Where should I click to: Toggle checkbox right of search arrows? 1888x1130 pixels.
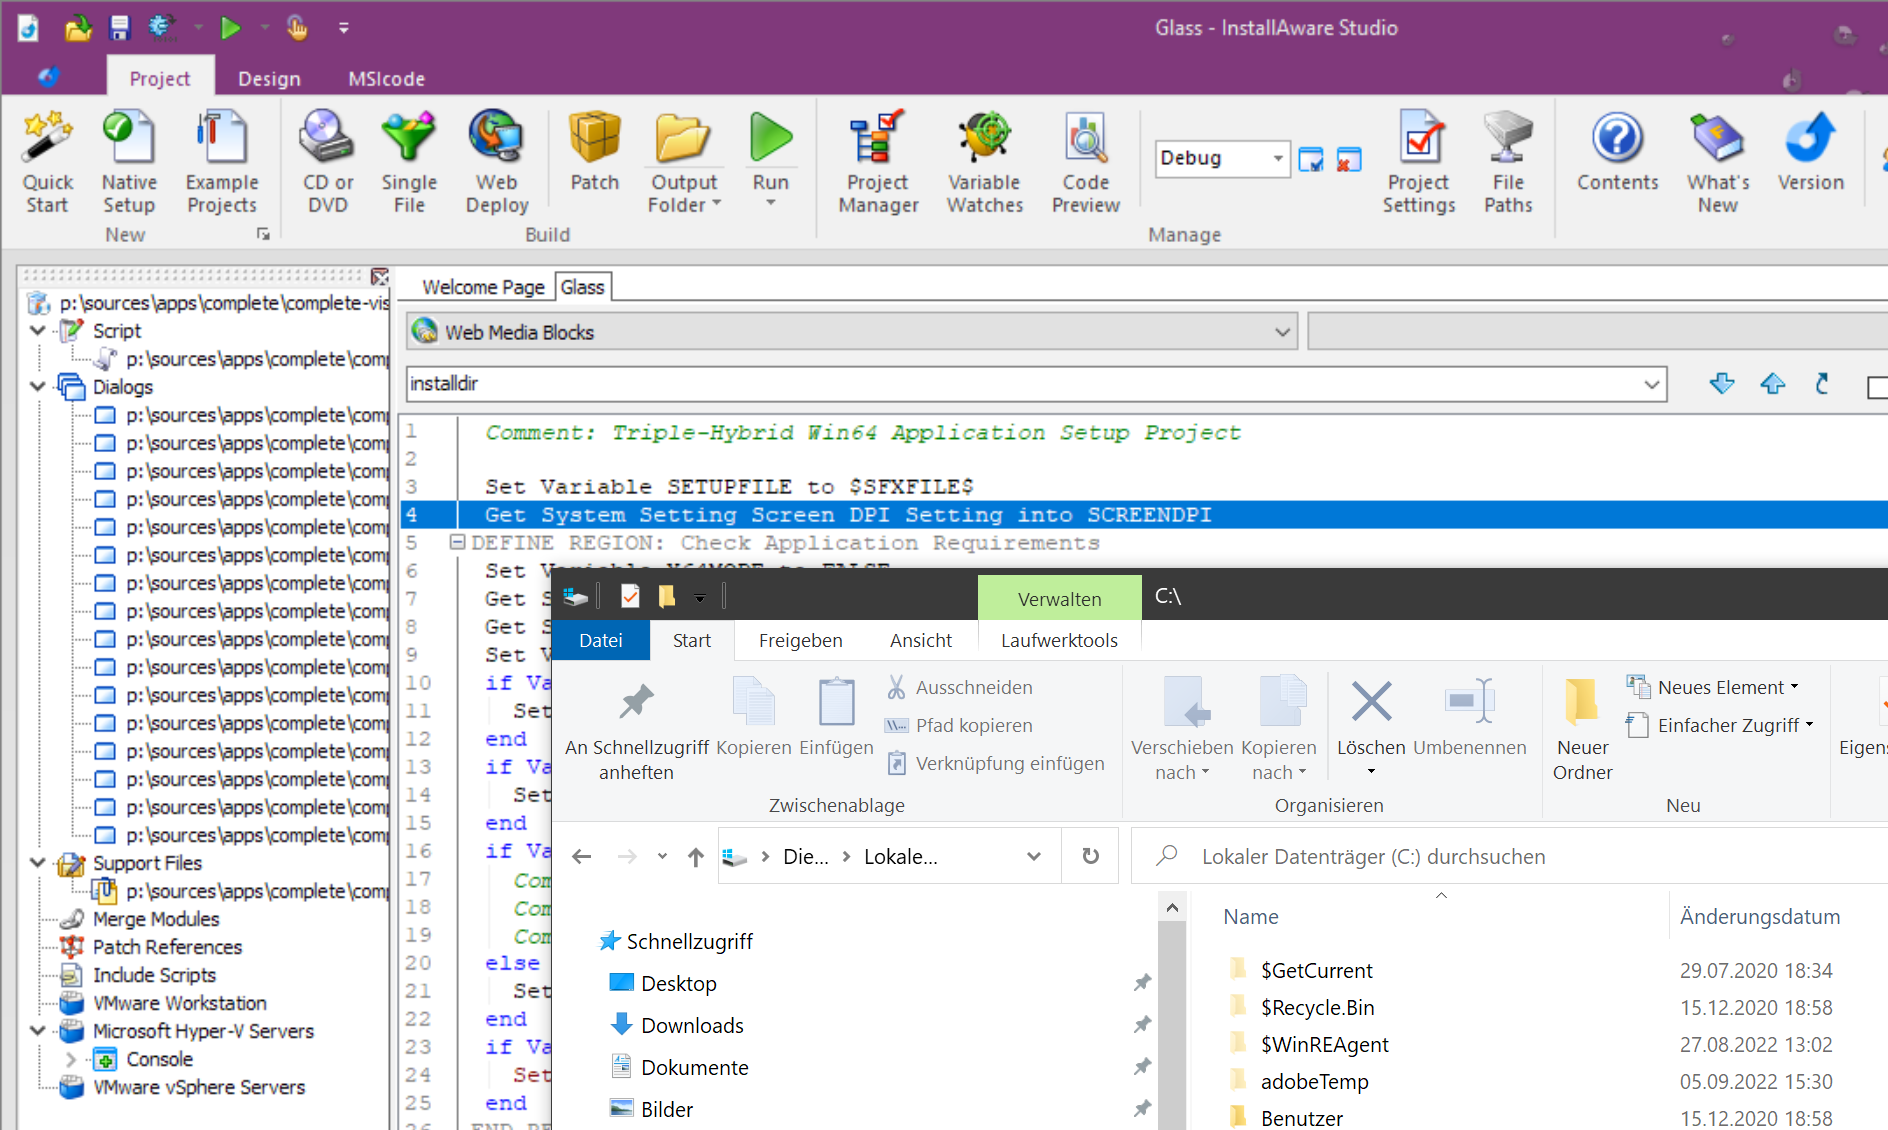tap(1877, 387)
